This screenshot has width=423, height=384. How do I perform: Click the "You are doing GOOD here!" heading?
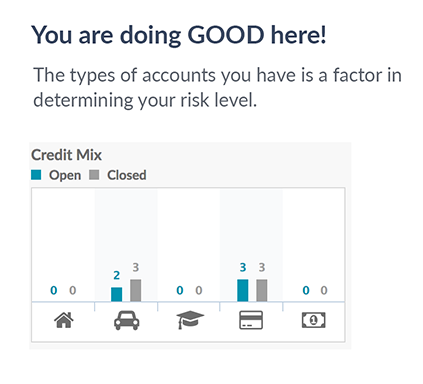179,35
